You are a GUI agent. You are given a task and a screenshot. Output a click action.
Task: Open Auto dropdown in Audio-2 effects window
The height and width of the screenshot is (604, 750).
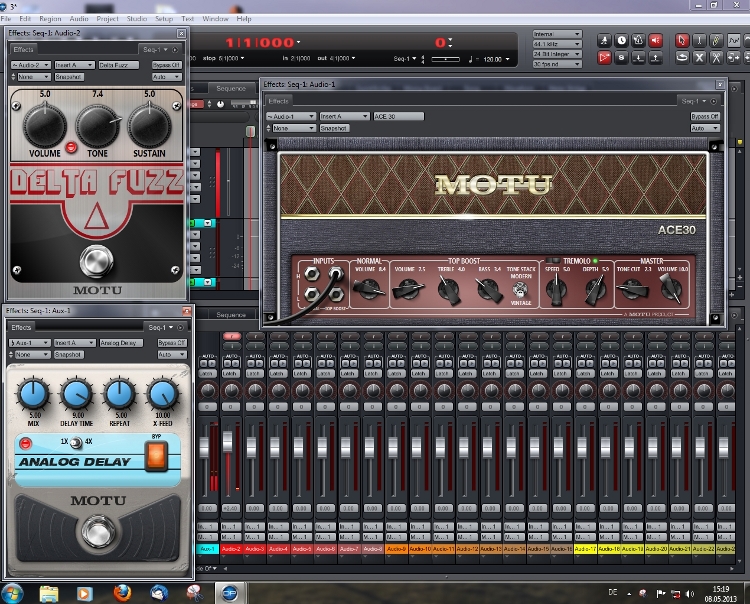point(166,77)
